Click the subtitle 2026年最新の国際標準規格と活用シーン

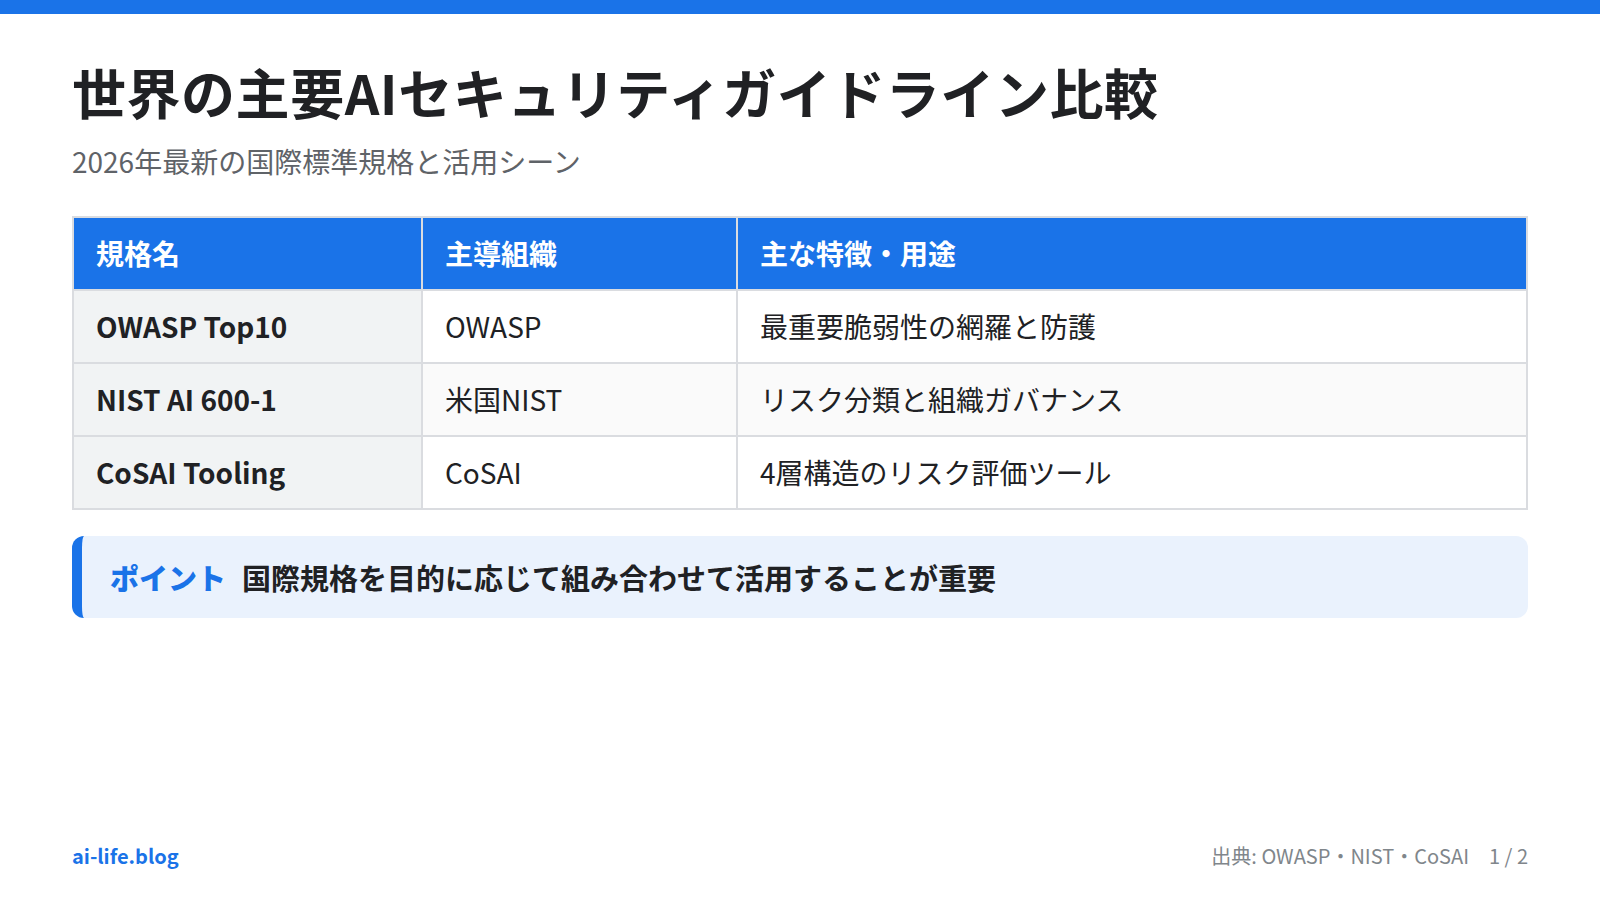pos(326,162)
